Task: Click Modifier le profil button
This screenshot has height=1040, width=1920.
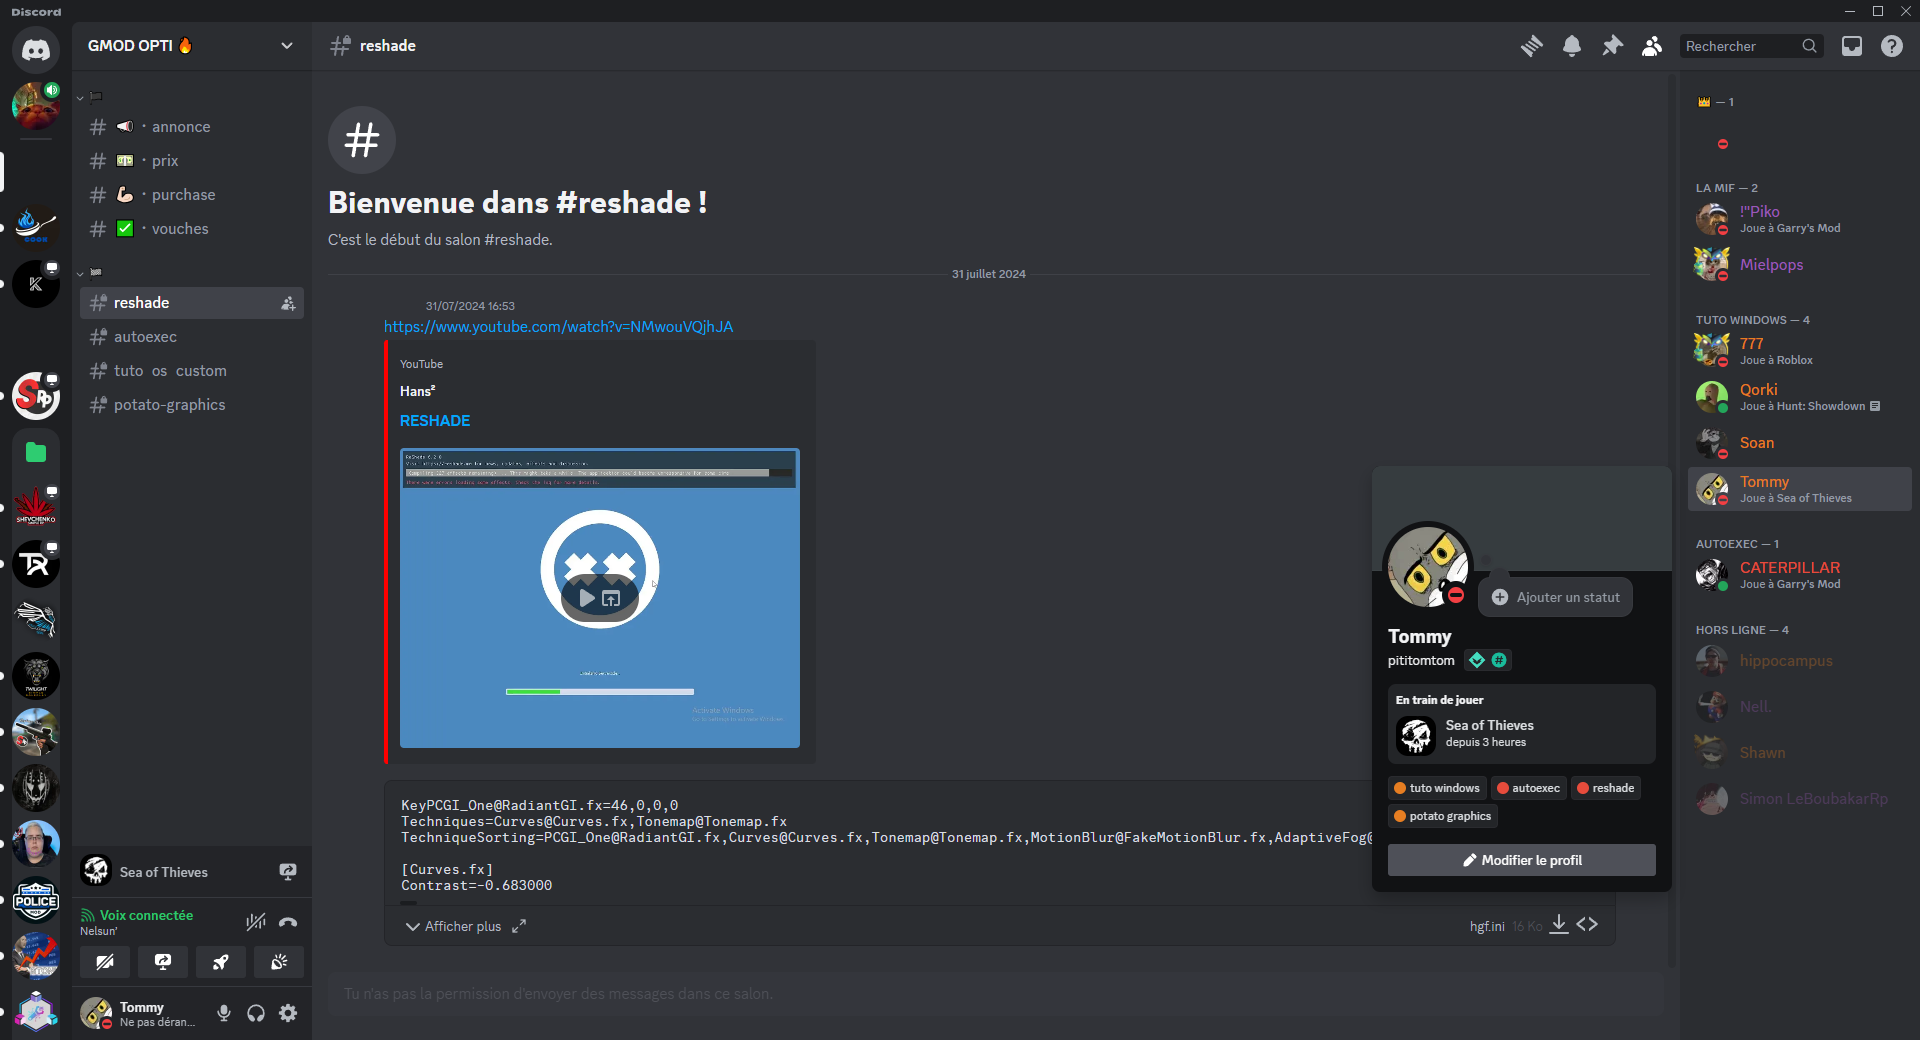Action: click(x=1522, y=860)
